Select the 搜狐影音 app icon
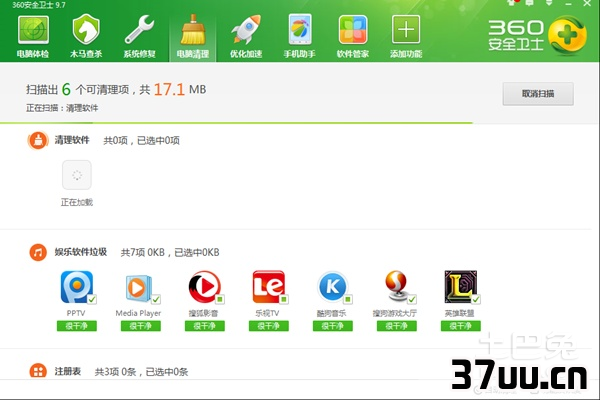 [x=204, y=287]
